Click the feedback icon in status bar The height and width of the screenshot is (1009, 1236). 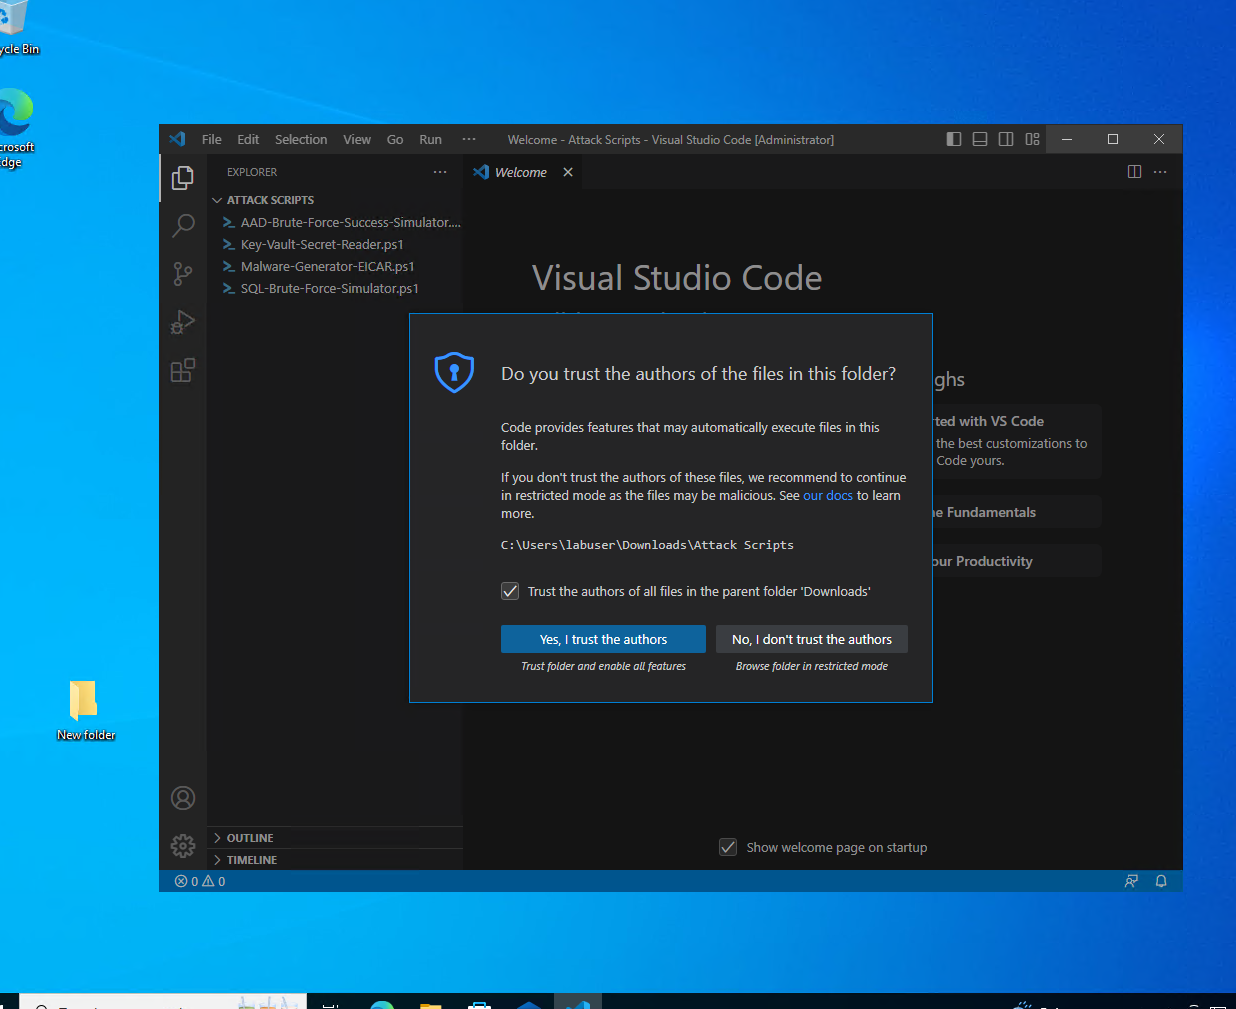[x=1131, y=881]
